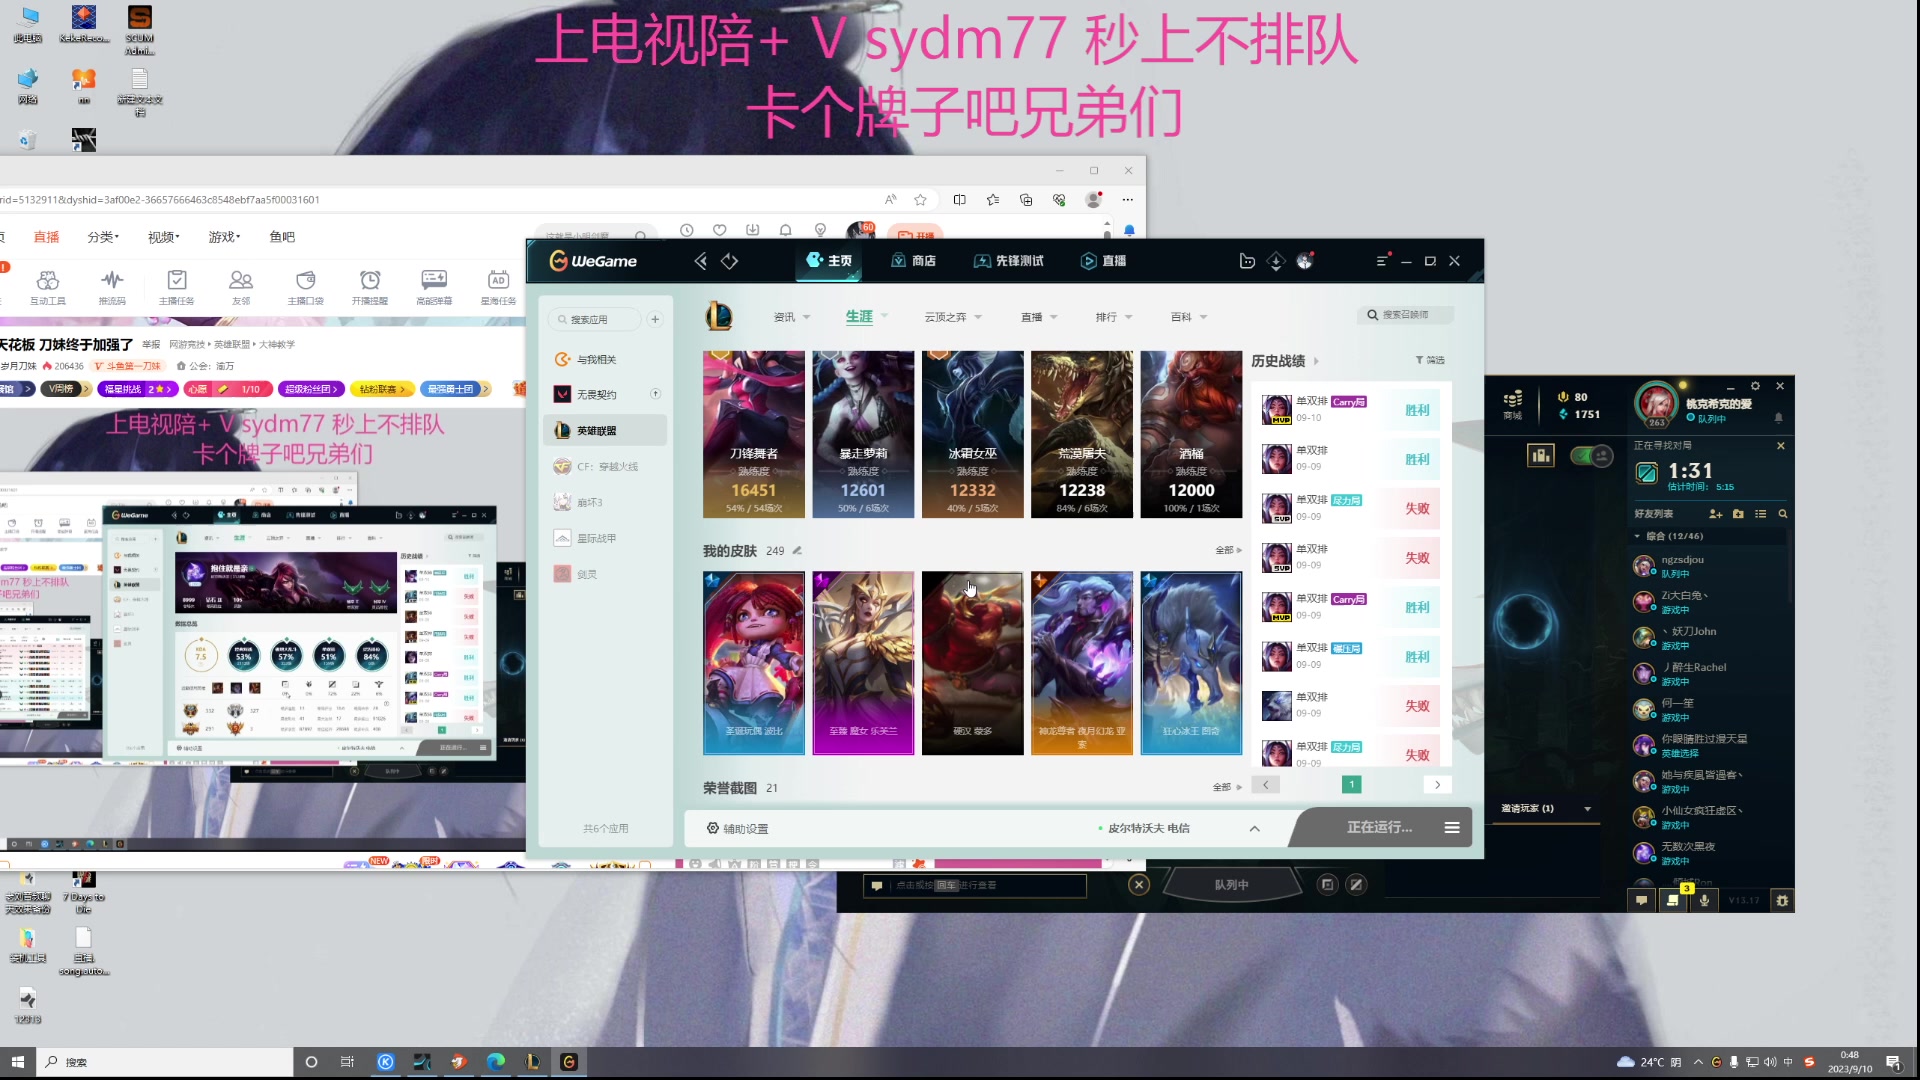Open CF:穿越火线 from the WeGame sidebar
1920x1080 pixels.
pos(605,466)
